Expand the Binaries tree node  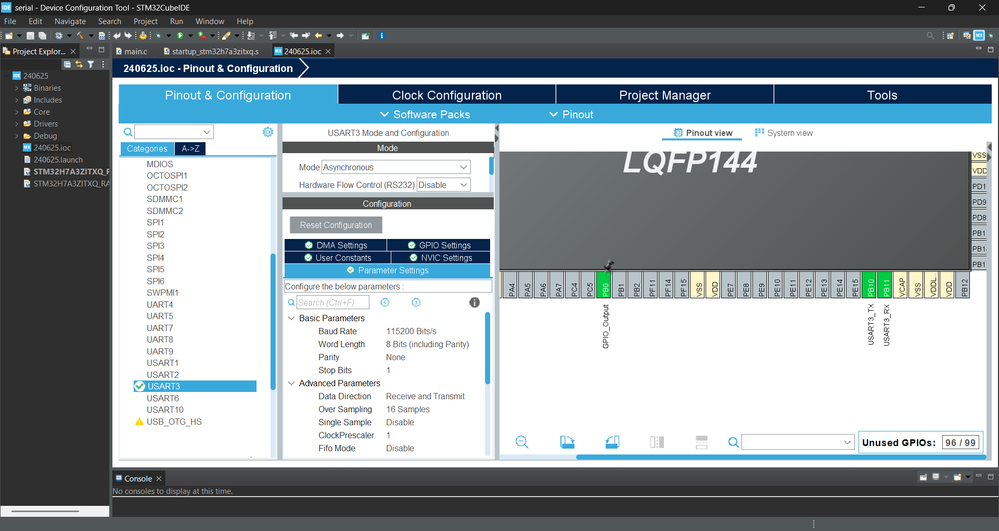pos(17,88)
